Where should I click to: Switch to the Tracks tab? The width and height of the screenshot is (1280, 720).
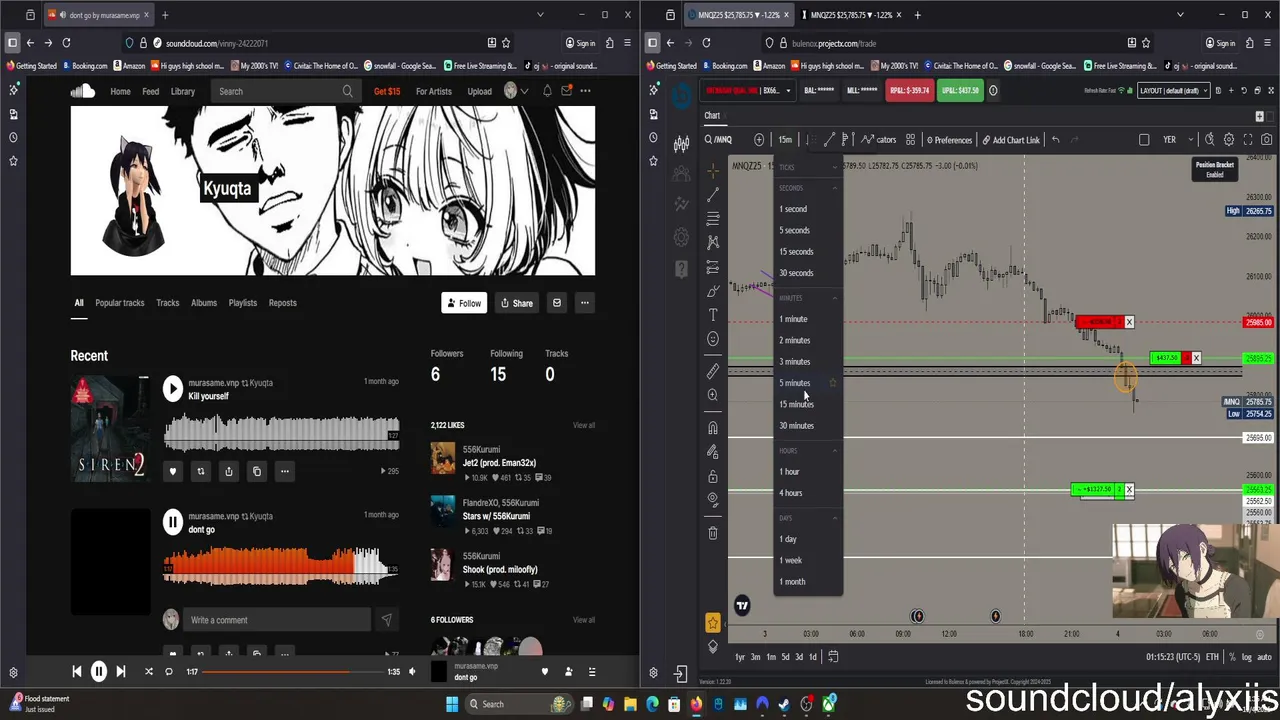pos(167,303)
